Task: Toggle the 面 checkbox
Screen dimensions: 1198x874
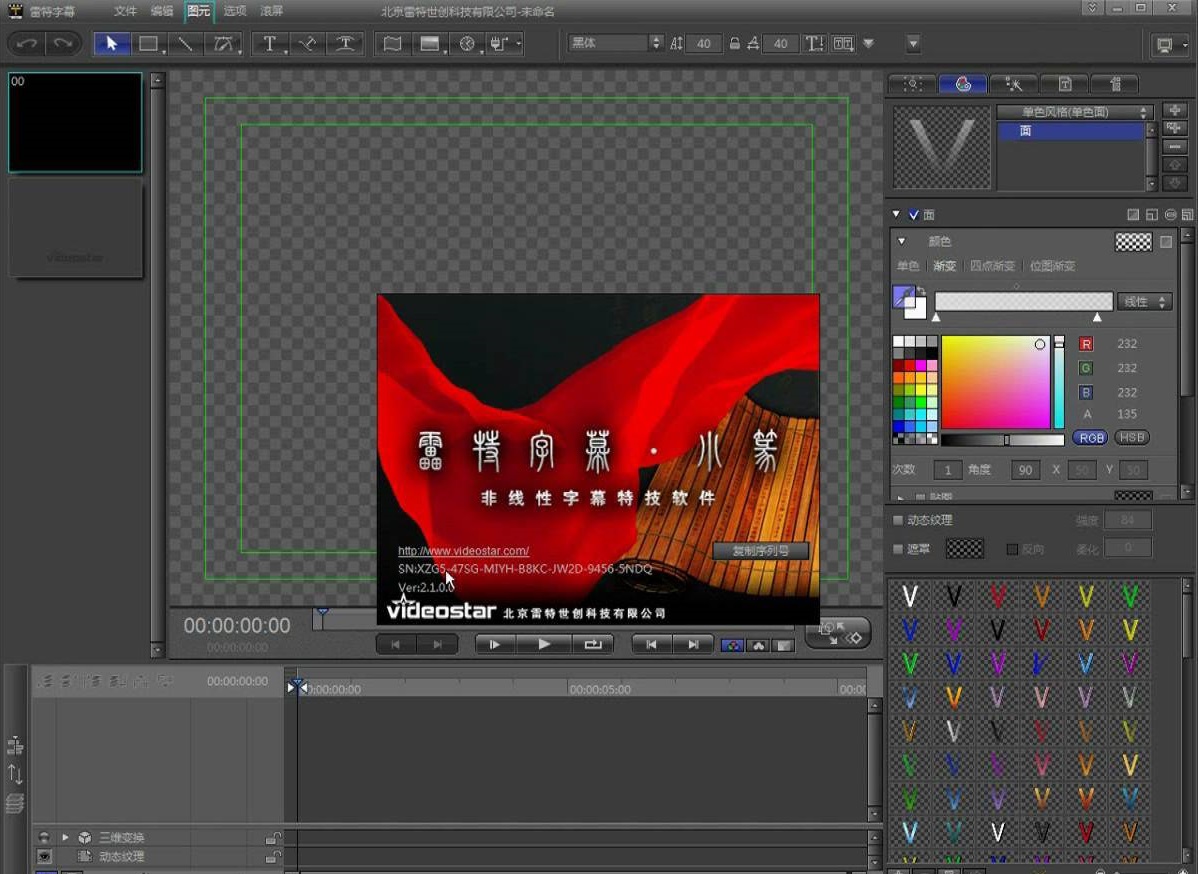Action: [913, 215]
